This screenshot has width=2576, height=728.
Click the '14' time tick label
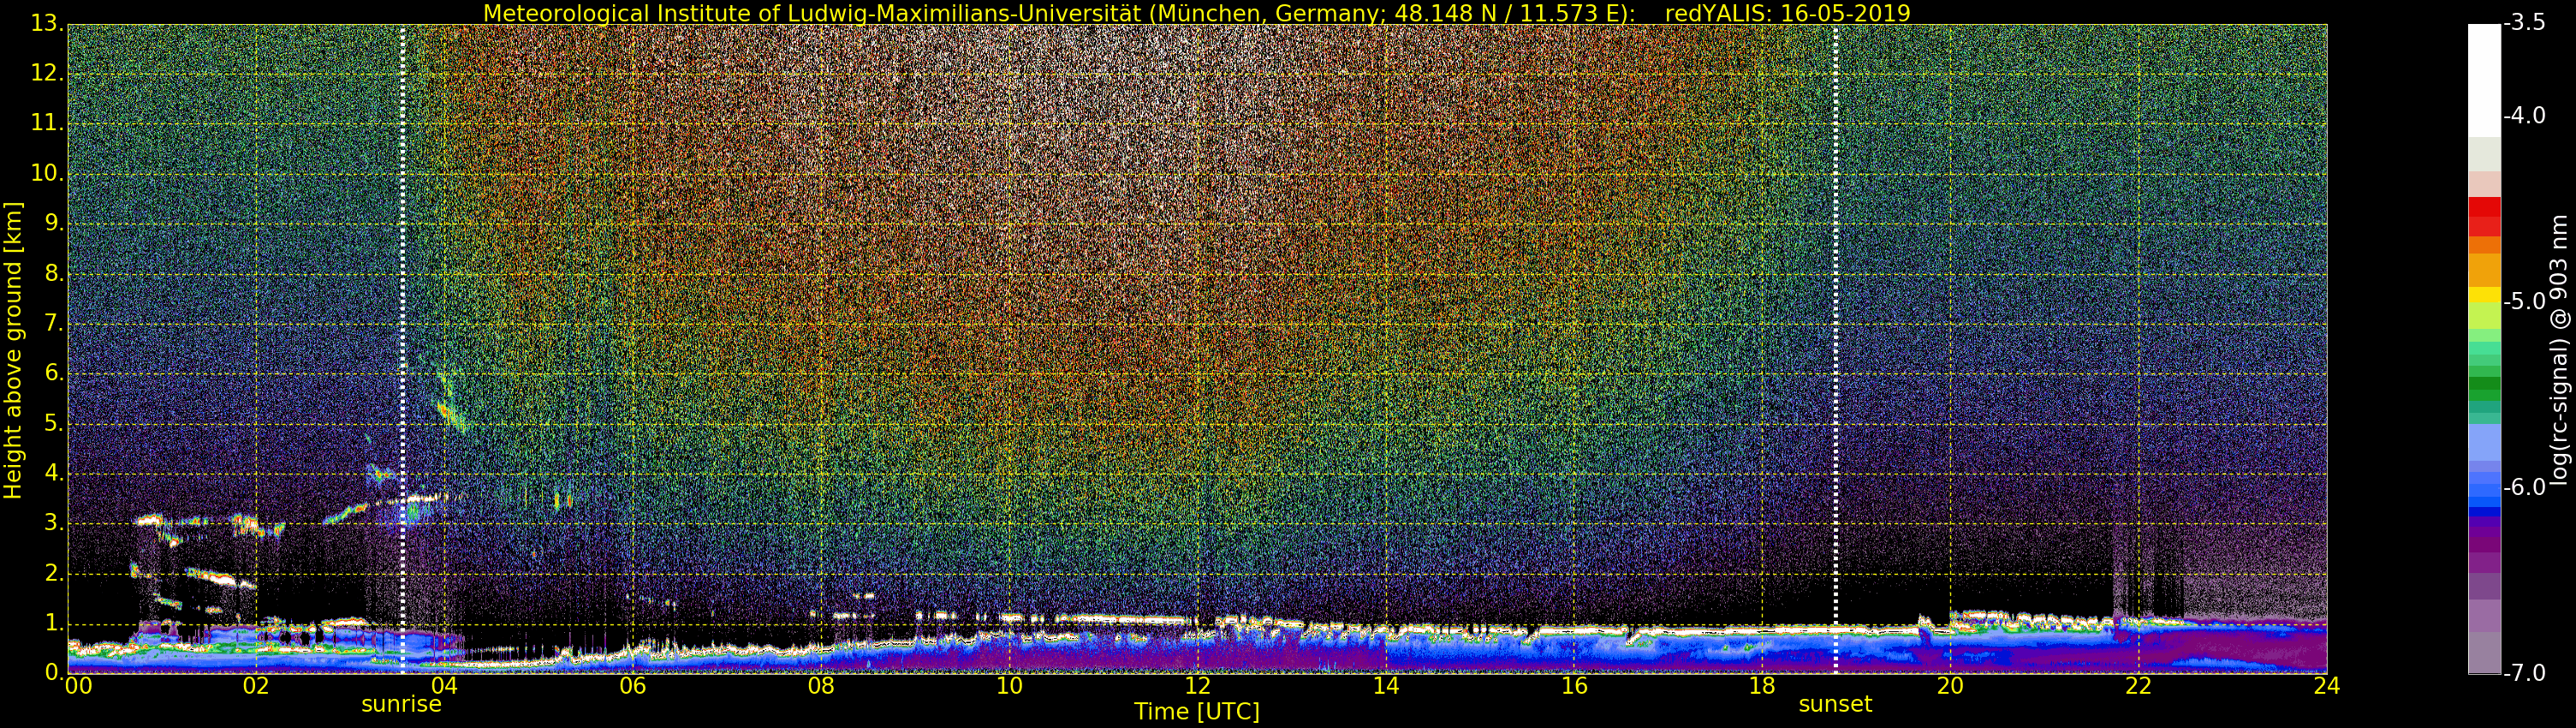(x=1385, y=686)
